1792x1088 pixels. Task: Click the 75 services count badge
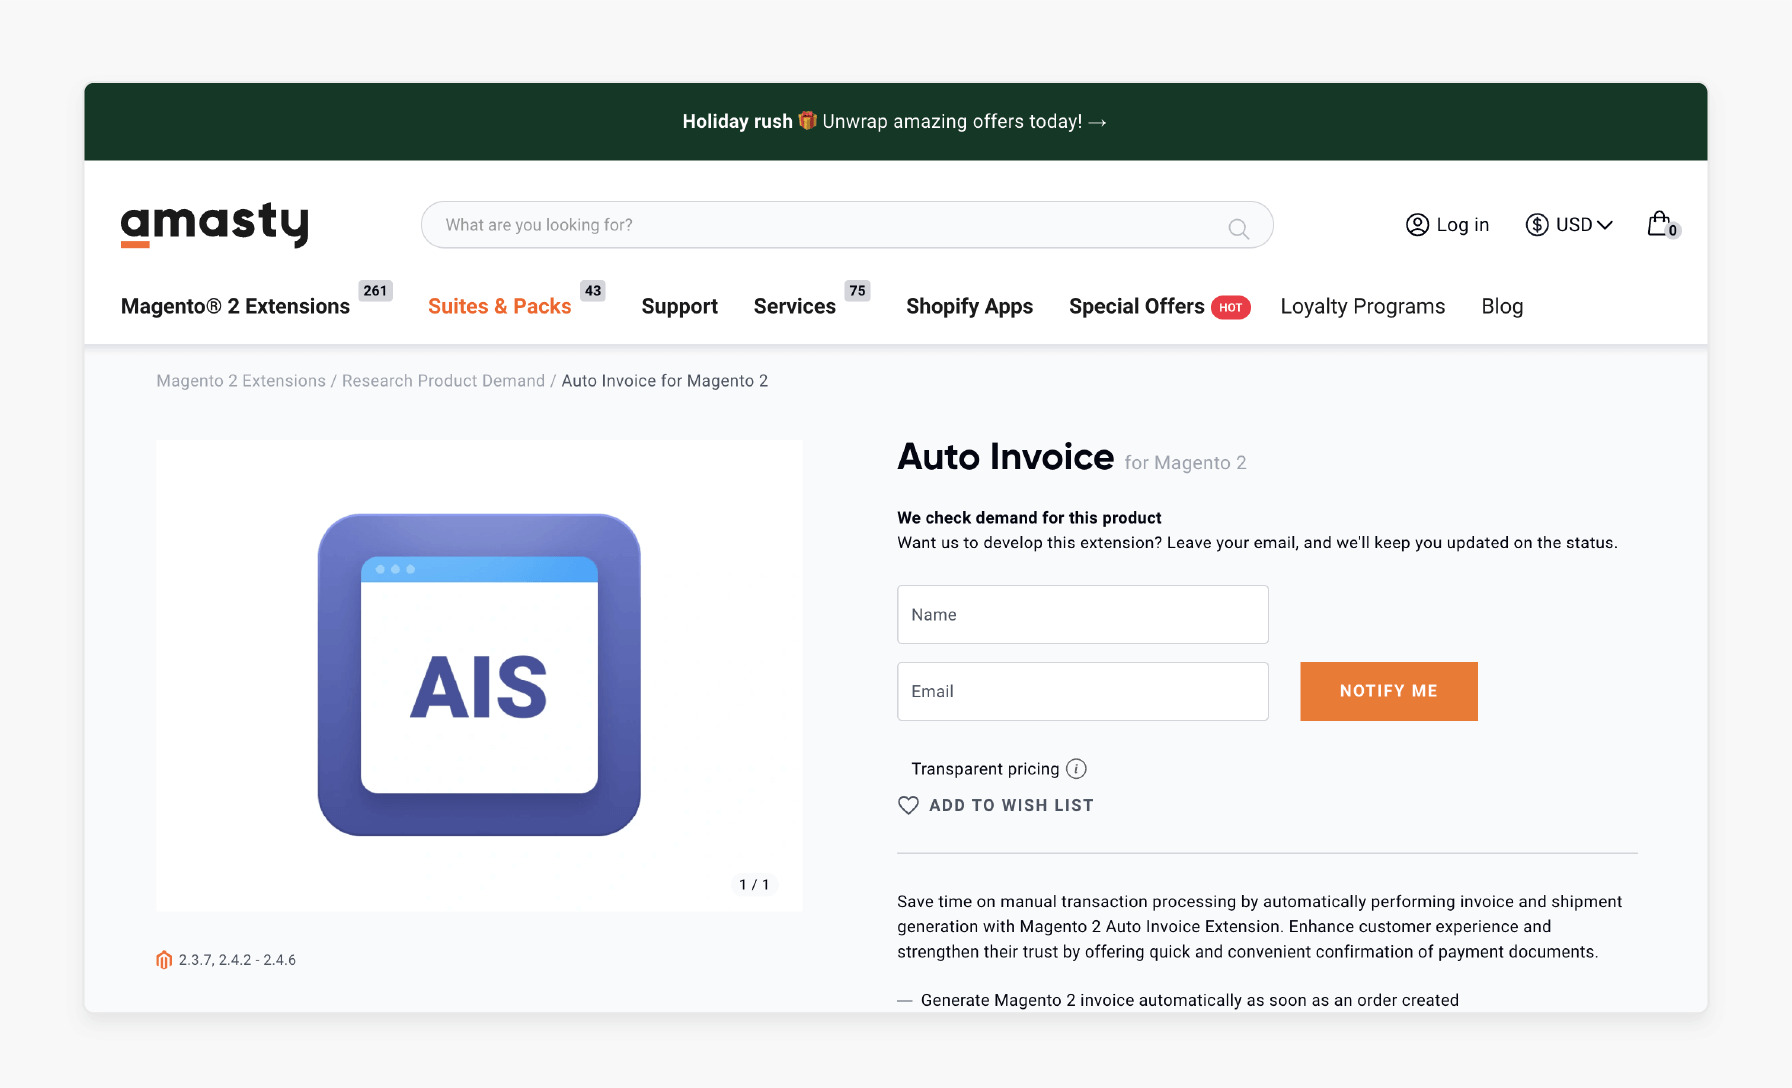[x=857, y=291]
